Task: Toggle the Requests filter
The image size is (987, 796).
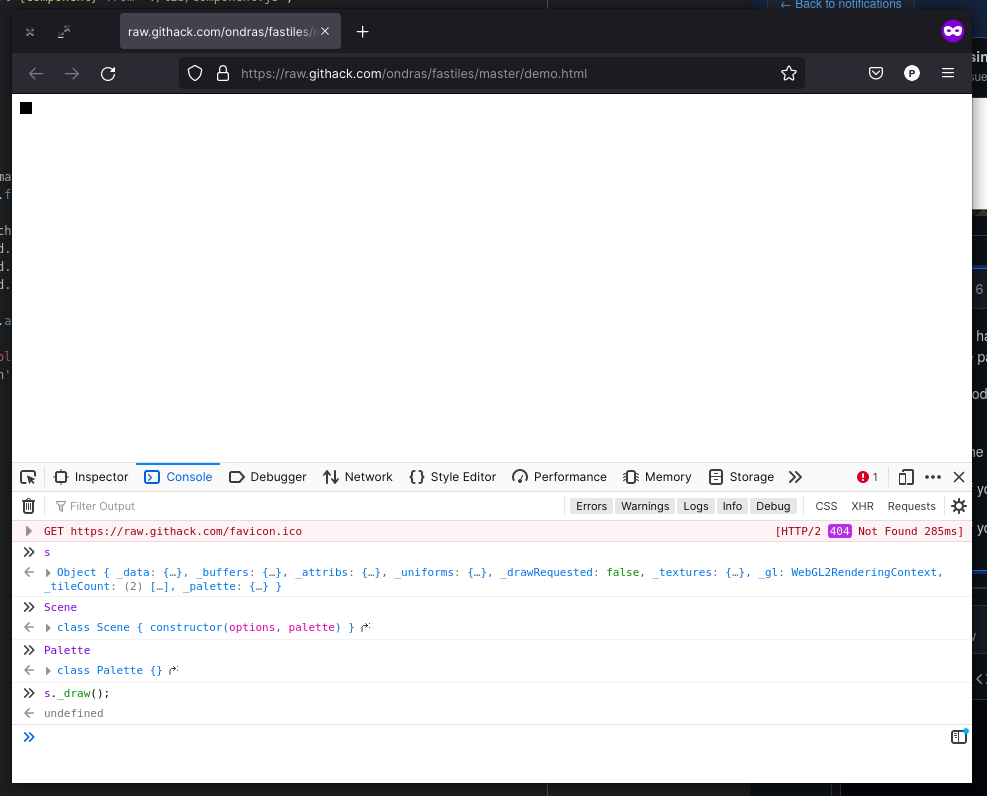Action: 911,506
